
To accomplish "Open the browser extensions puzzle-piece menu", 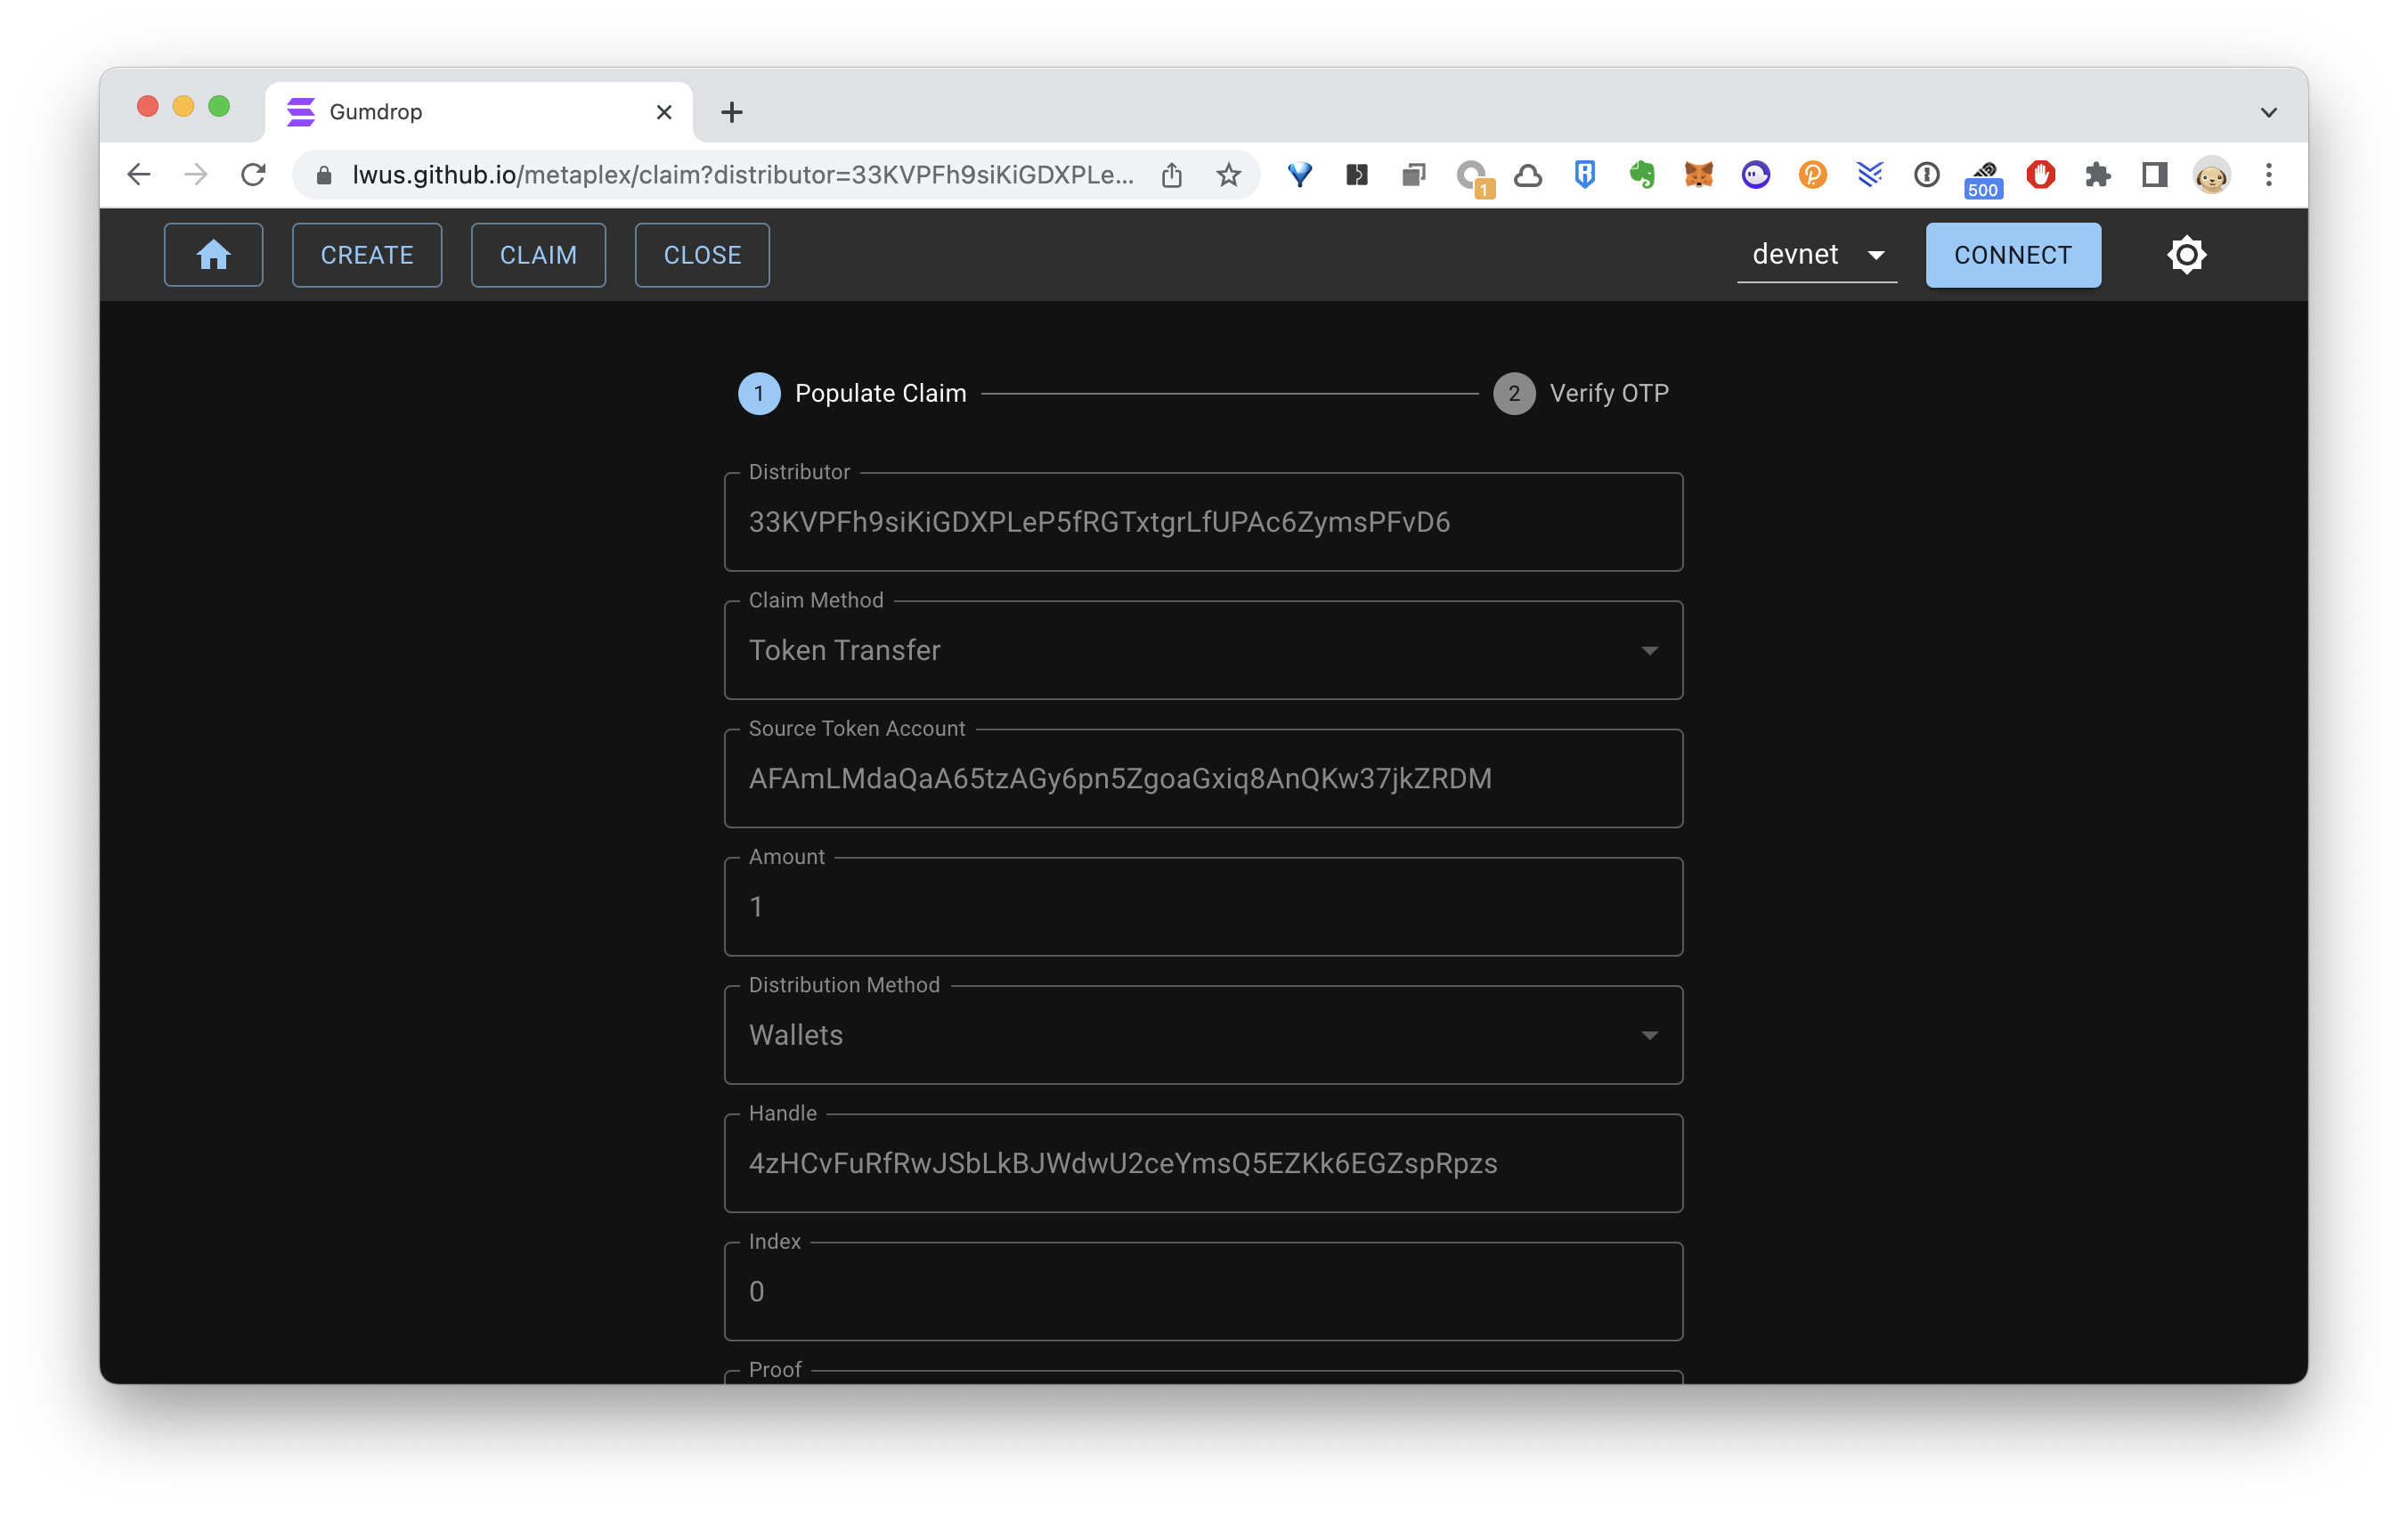I will [x=2098, y=175].
